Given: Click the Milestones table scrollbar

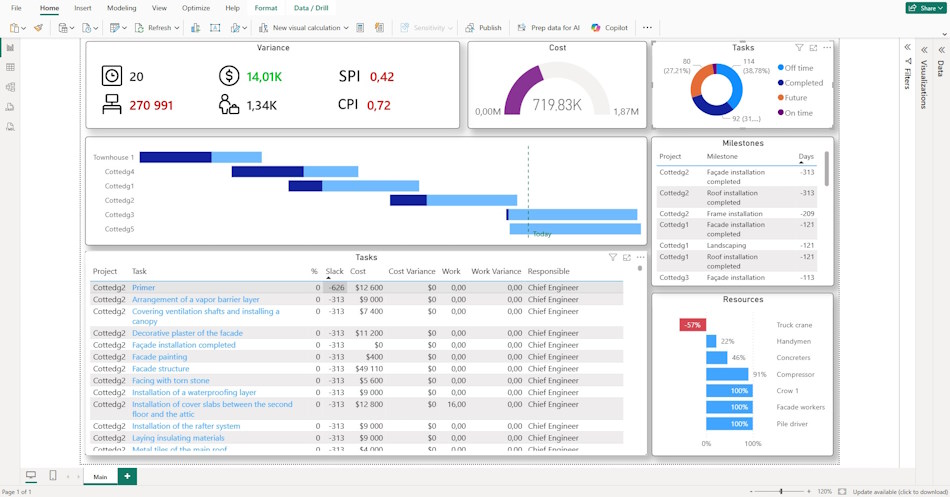Looking at the screenshot, I should pyautogui.click(x=826, y=170).
